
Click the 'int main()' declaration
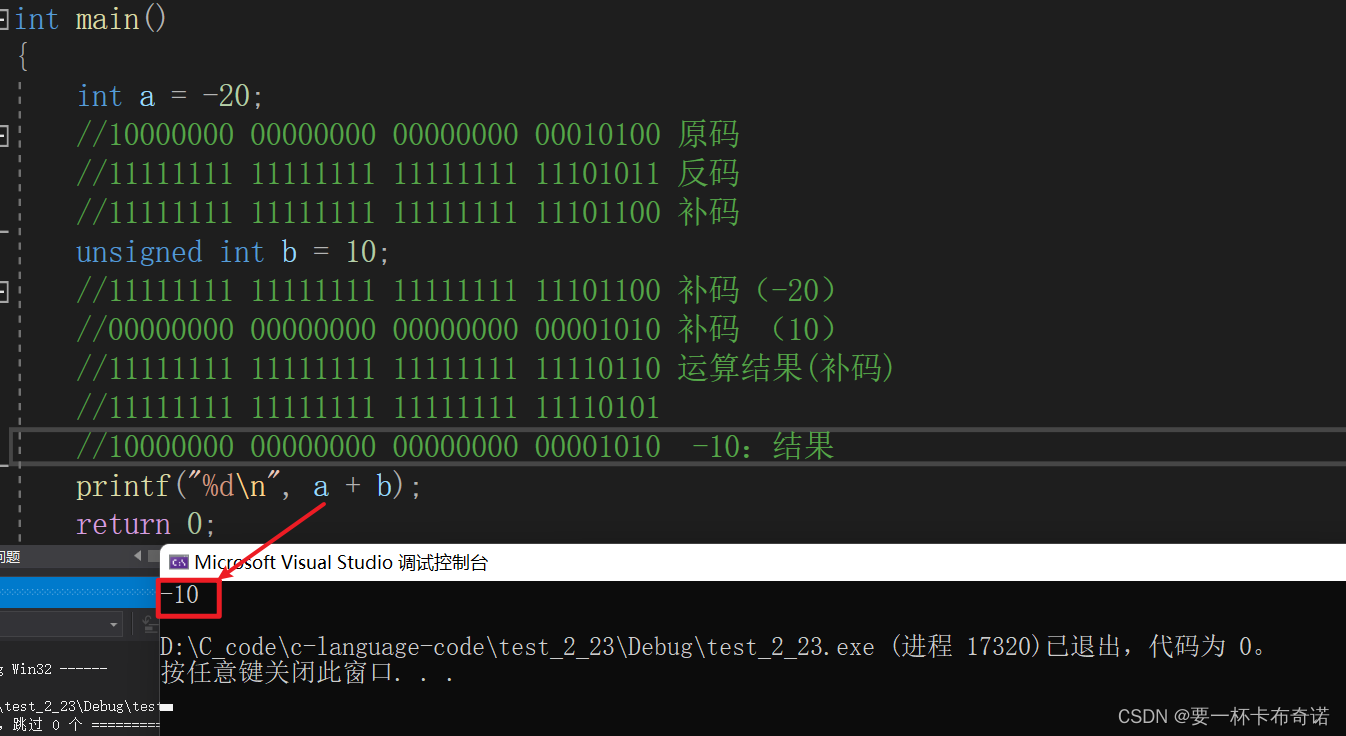[x=90, y=19]
